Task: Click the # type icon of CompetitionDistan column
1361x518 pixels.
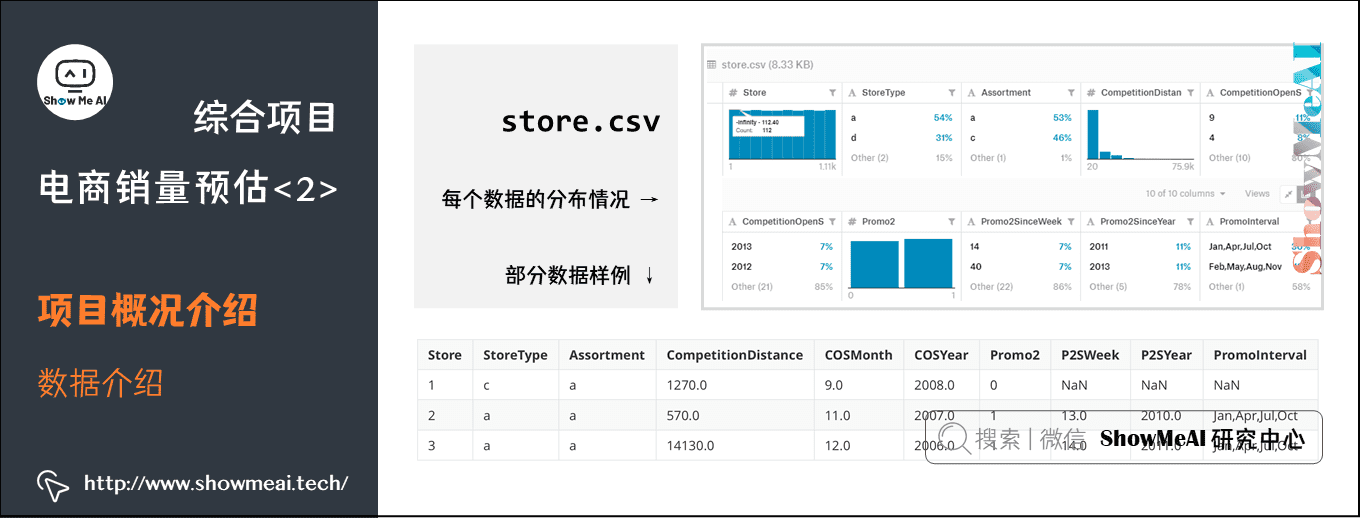Action: pos(1091,93)
